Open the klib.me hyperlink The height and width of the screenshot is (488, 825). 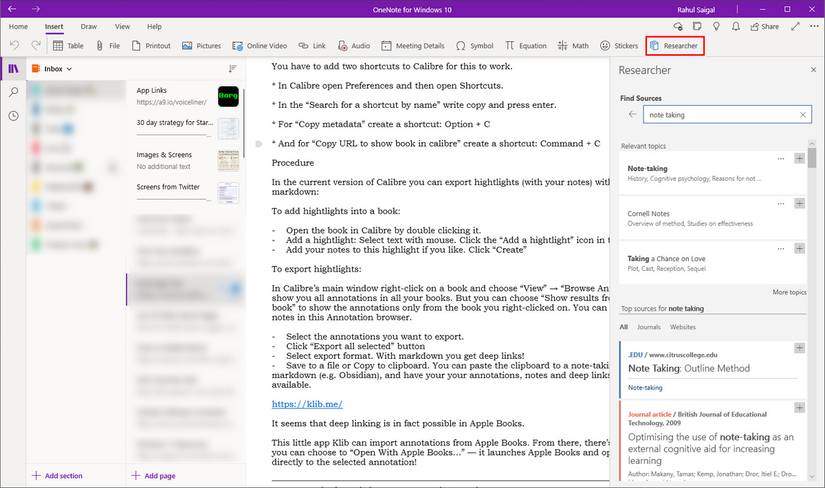[x=307, y=404]
